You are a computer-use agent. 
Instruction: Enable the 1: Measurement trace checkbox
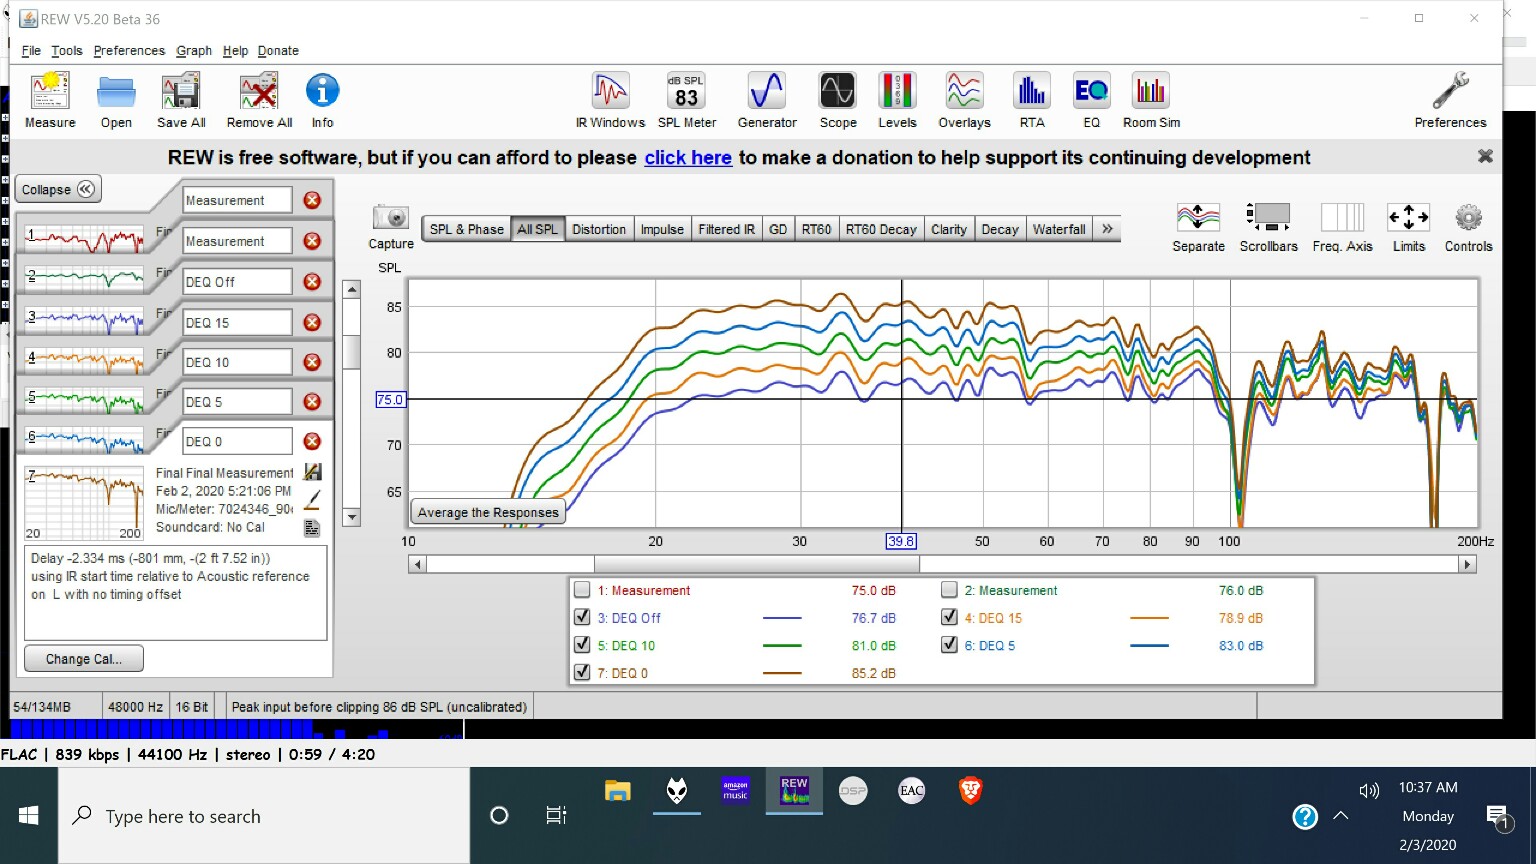tap(582, 590)
